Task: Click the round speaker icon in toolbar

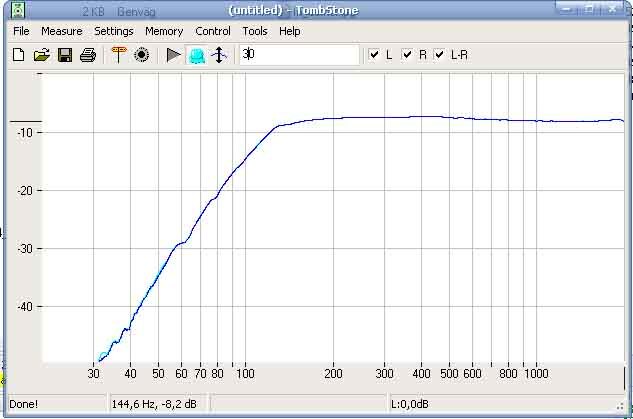Action: tap(142, 55)
